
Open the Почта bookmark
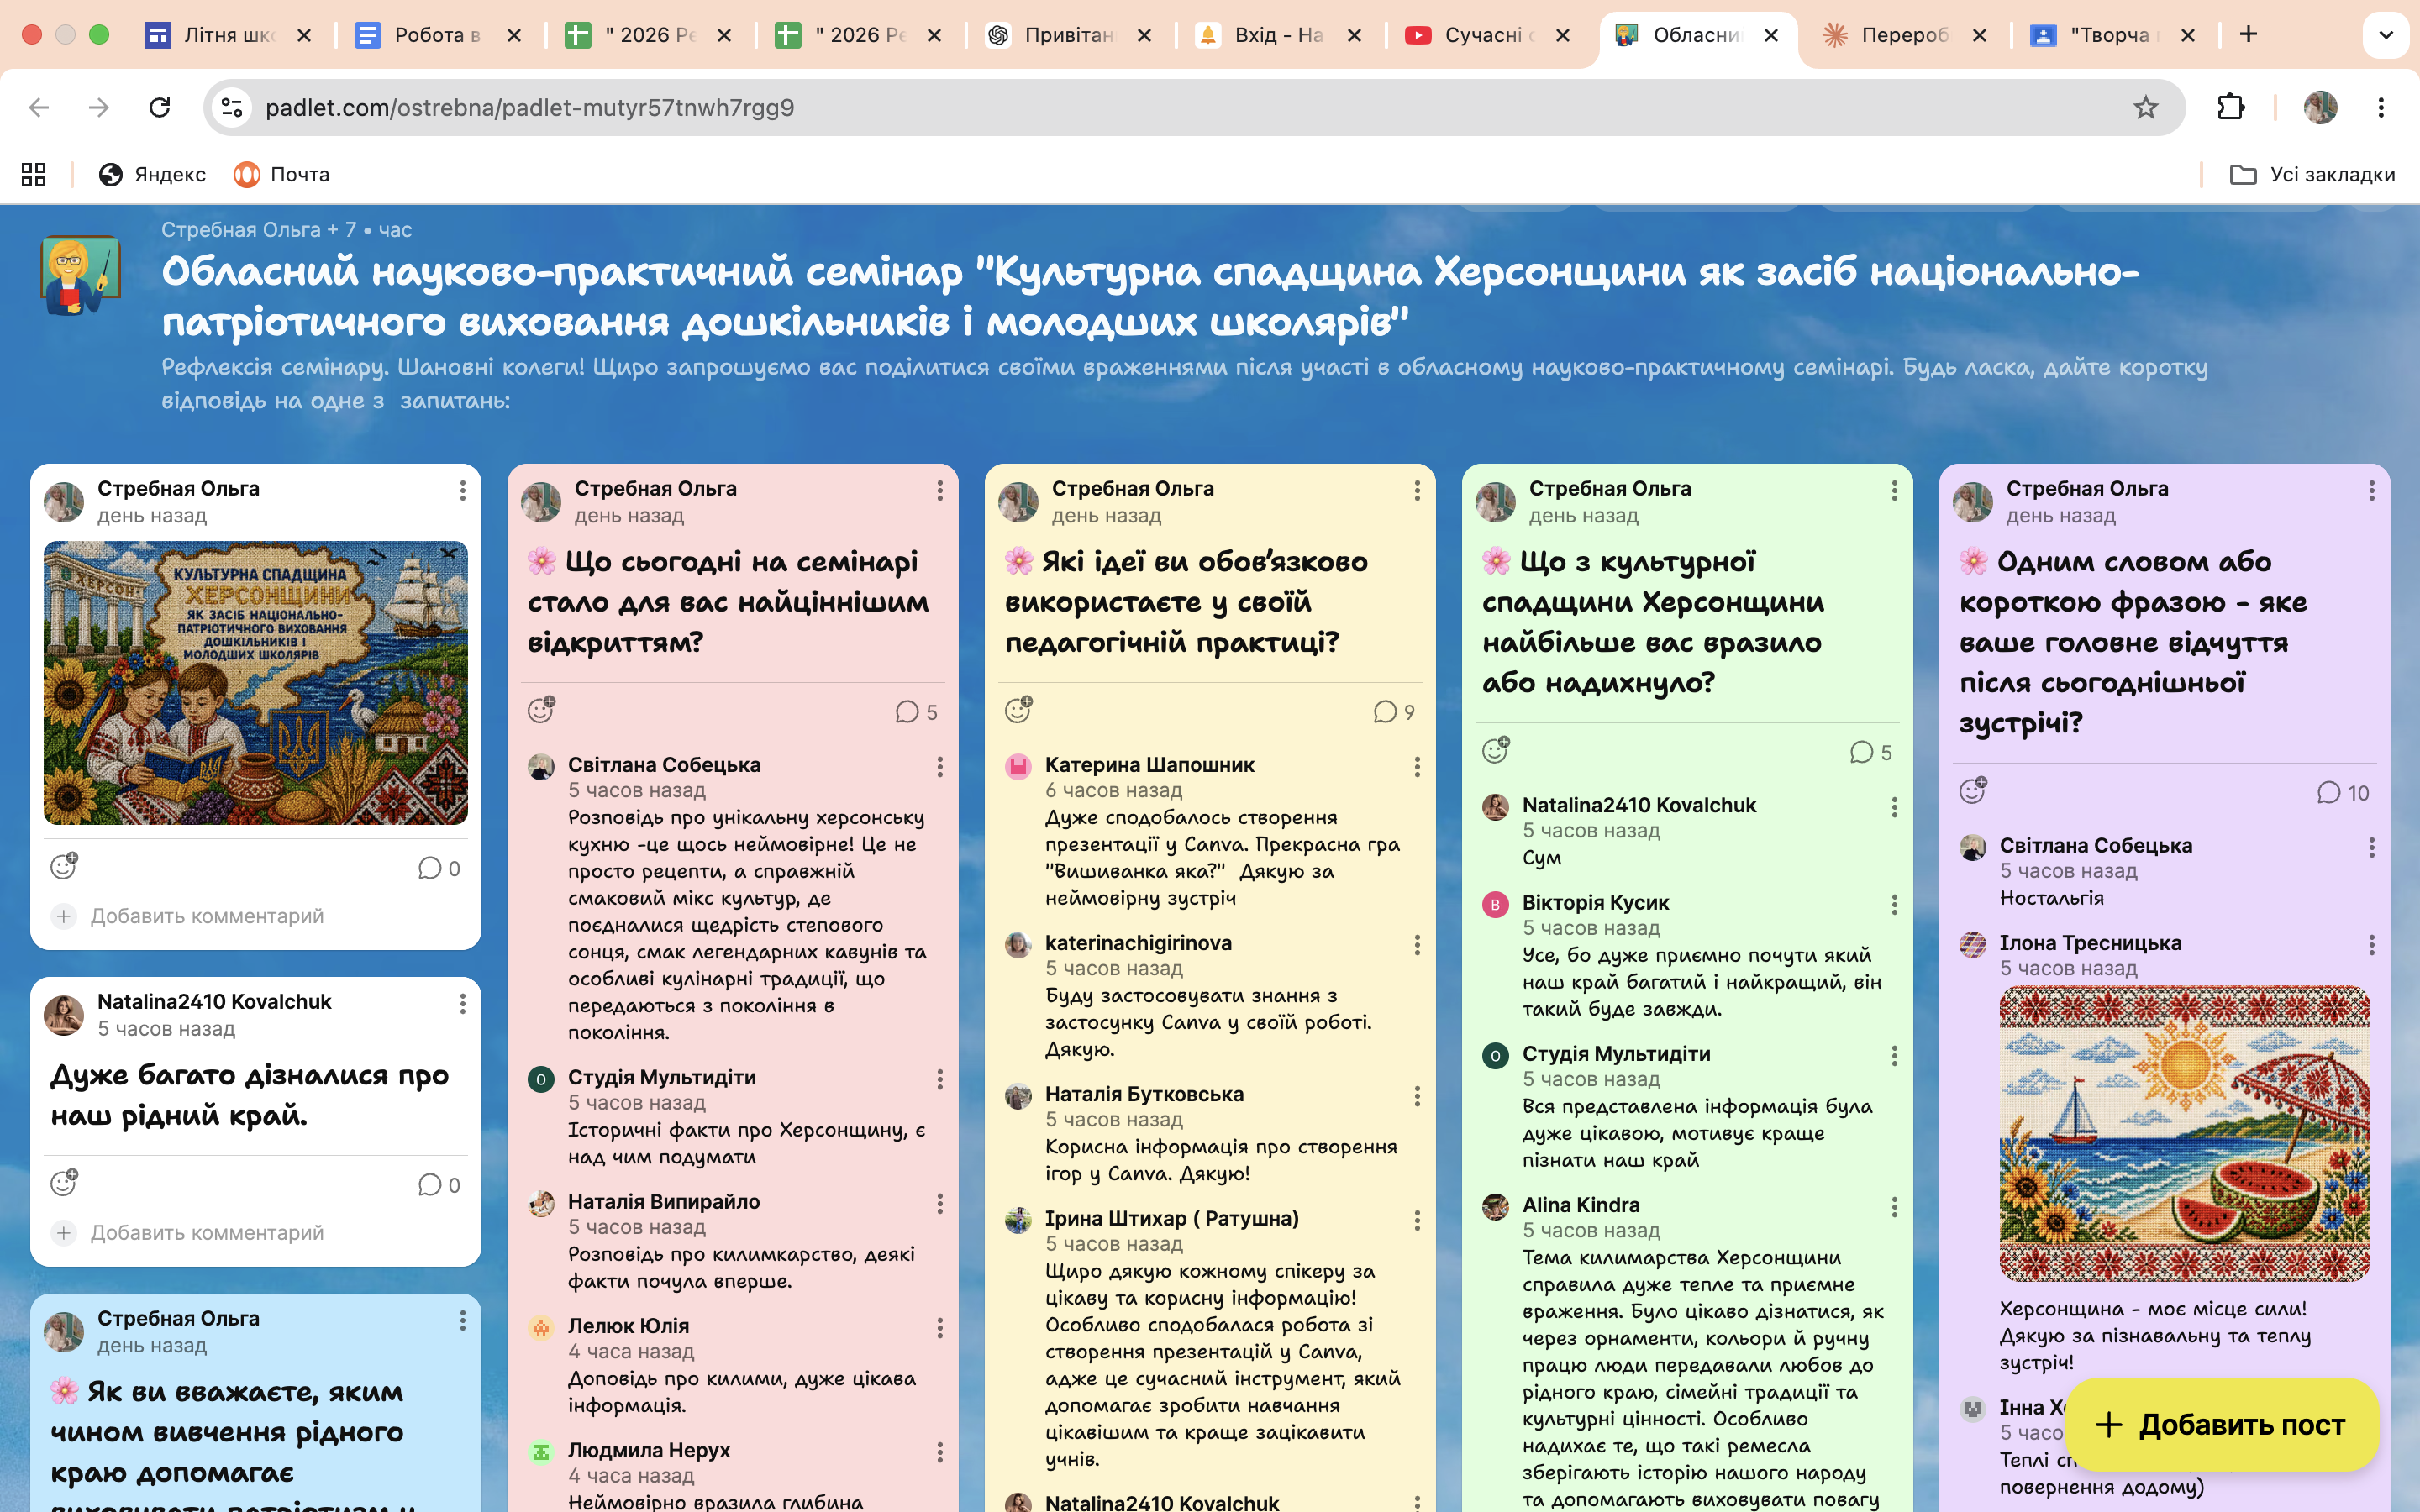point(282,174)
